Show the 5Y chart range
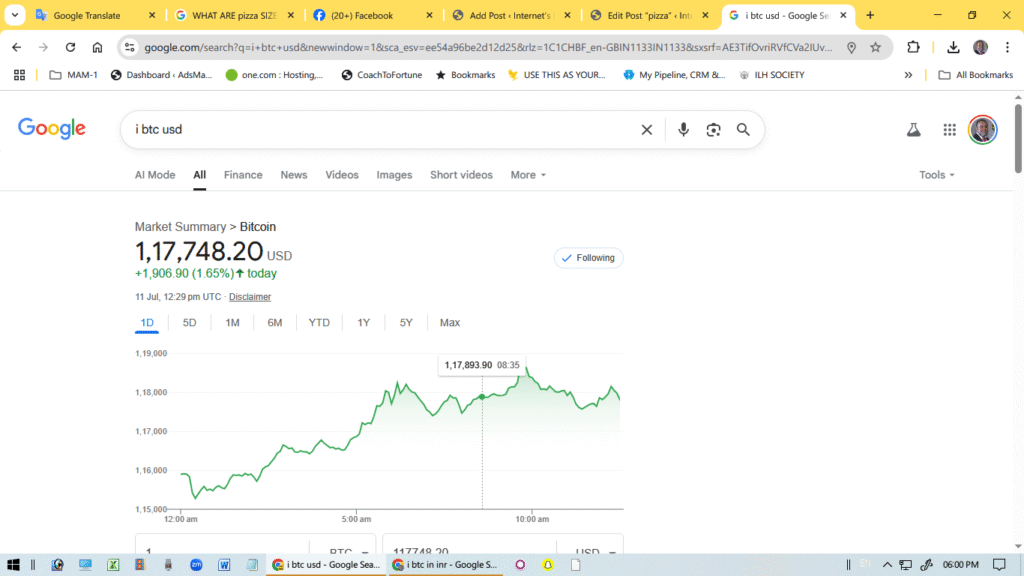1024x576 pixels. 406,323
